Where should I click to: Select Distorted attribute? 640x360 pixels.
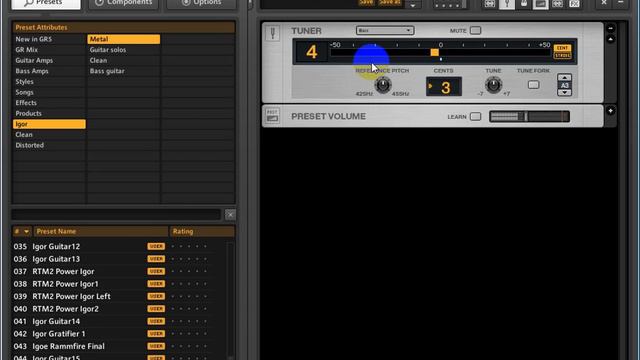pos(49,145)
